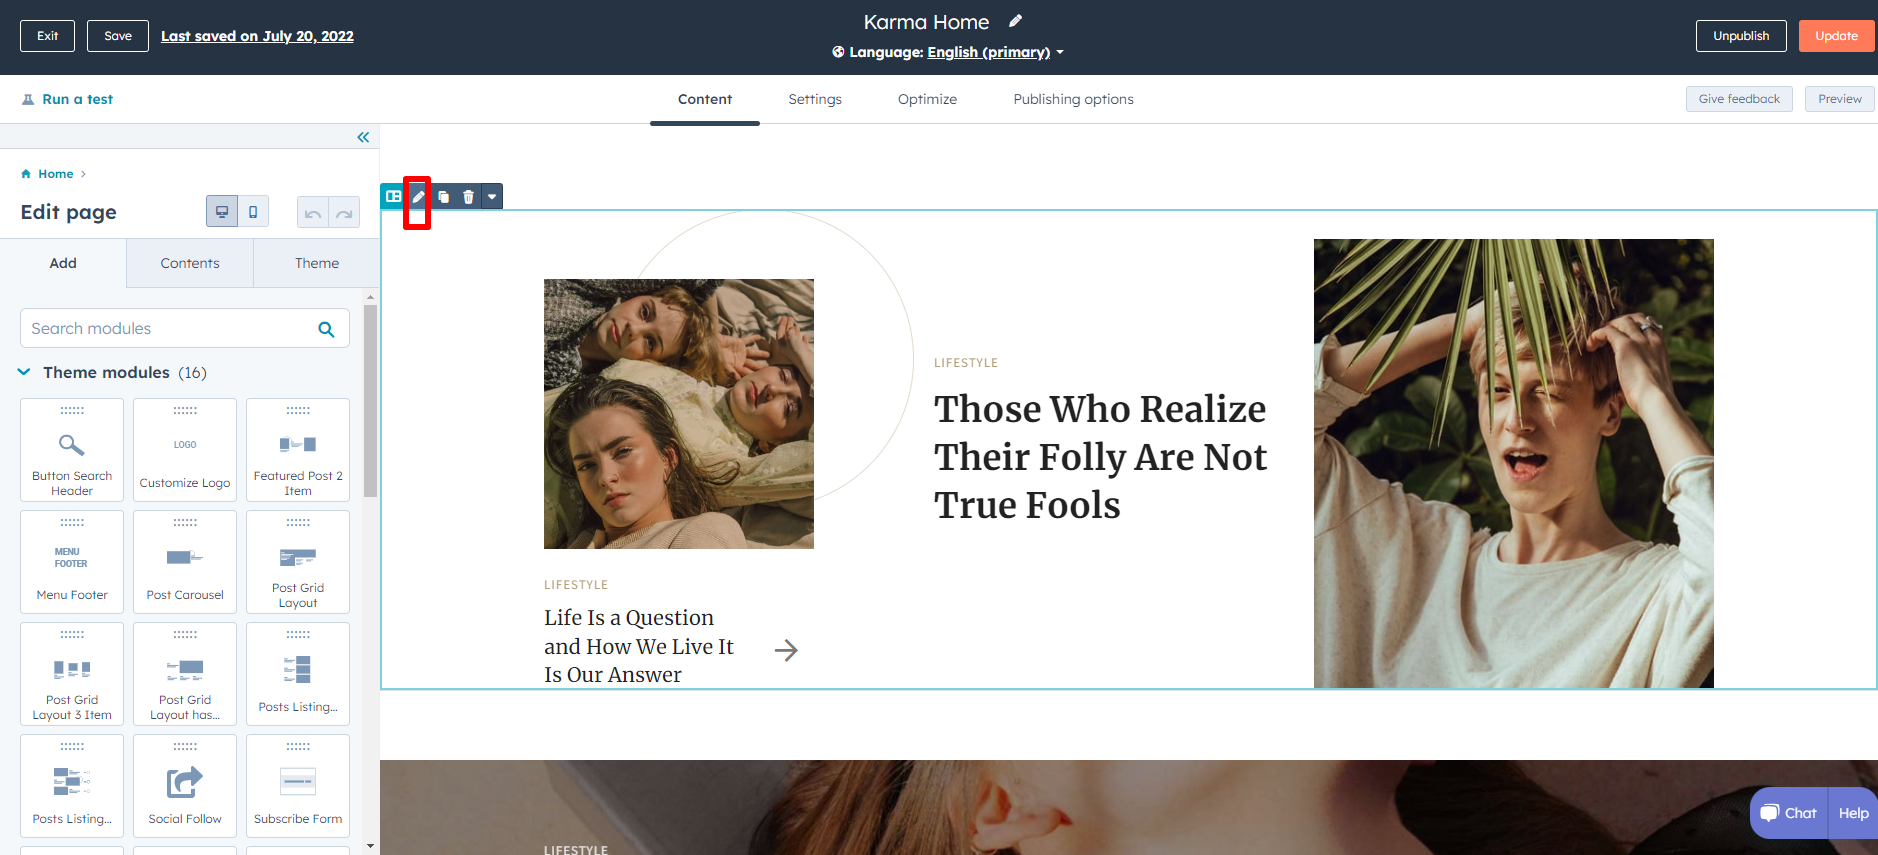
Task: Click the Search modules input field
Action: tap(170, 329)
